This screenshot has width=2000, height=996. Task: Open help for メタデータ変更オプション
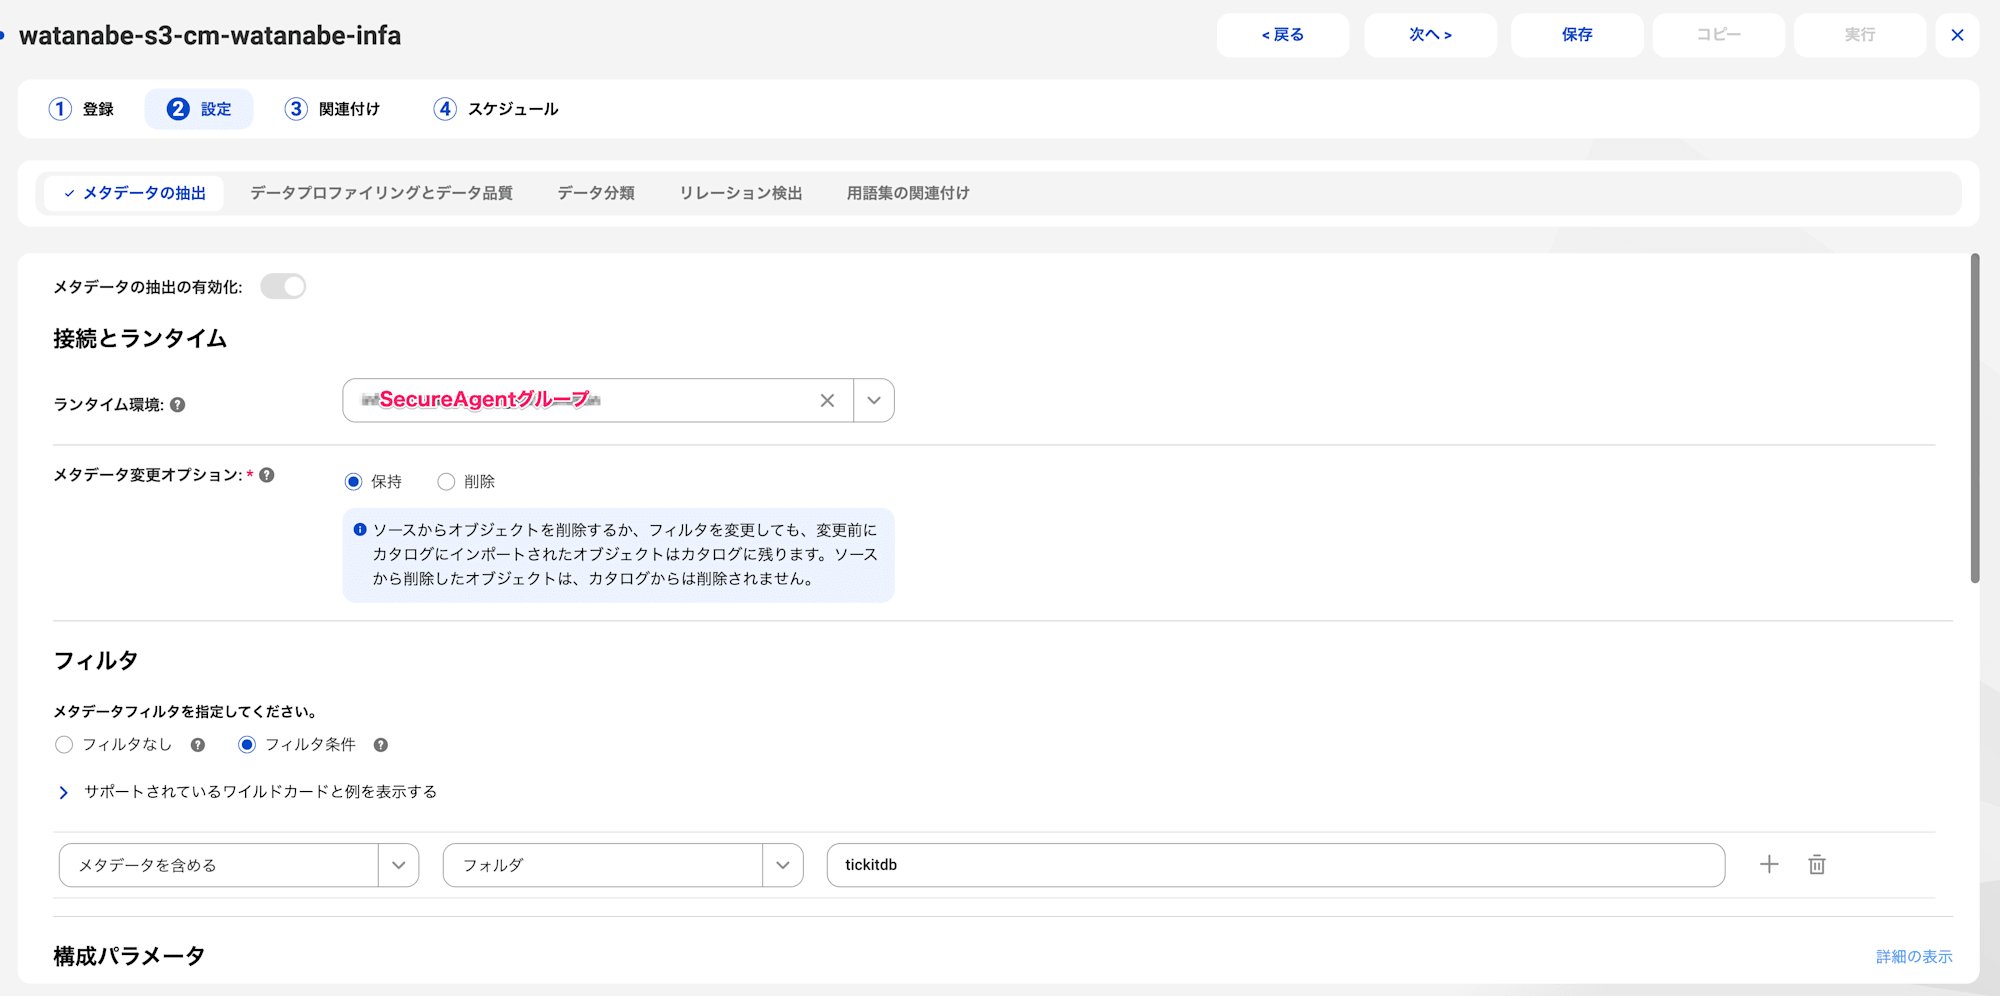pyautogui.click(x=267, y=475)
